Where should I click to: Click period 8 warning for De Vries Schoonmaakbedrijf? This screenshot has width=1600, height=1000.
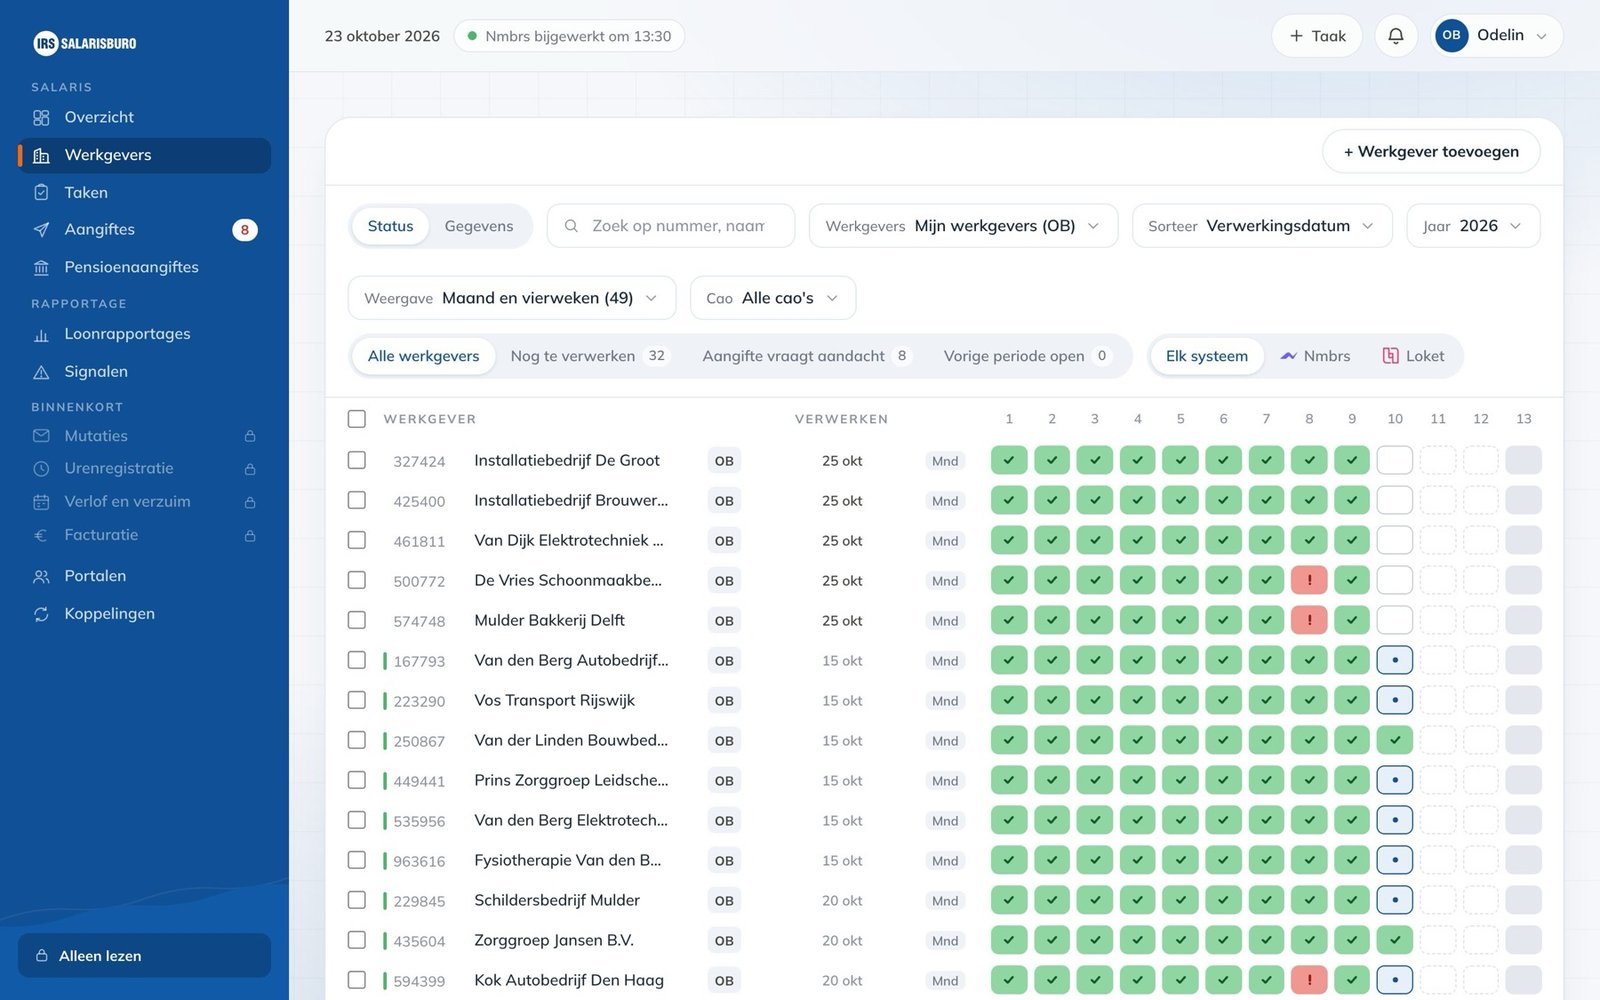coord(1309,580)
